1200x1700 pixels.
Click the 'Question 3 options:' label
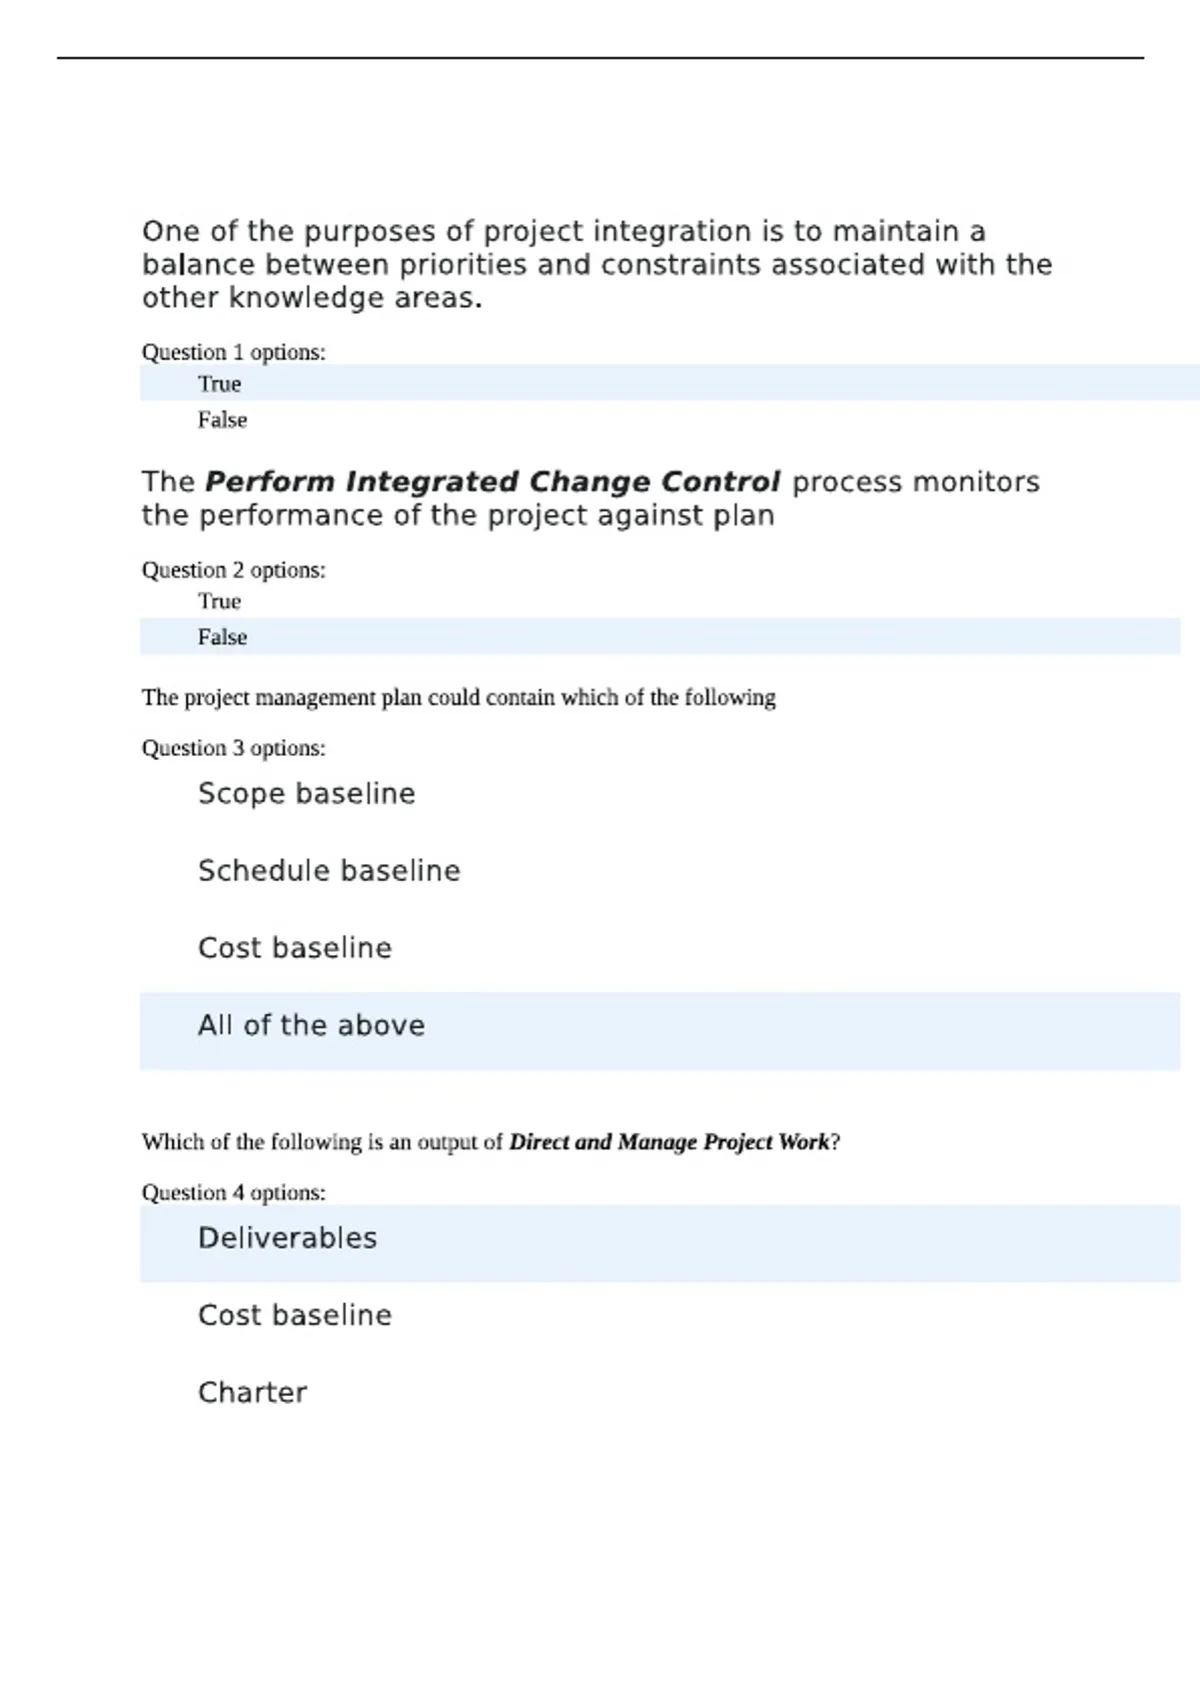233,748
